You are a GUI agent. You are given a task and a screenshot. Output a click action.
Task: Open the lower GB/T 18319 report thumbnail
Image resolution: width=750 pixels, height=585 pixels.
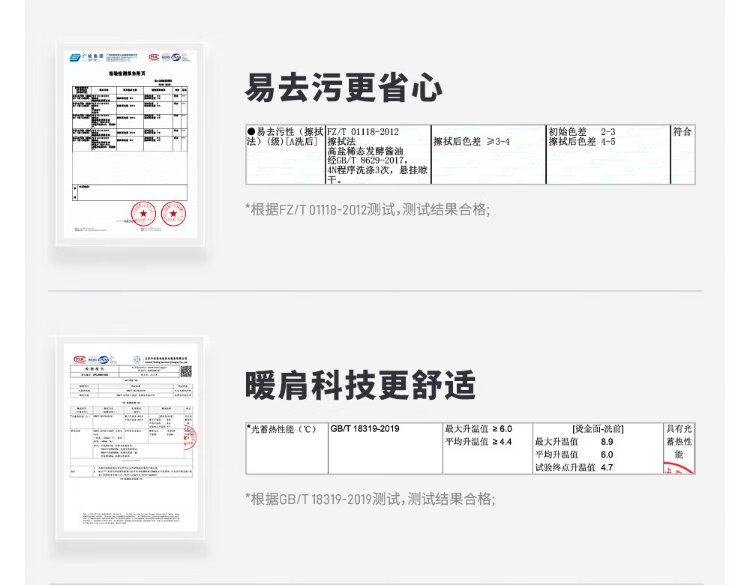tap(127, 438)
